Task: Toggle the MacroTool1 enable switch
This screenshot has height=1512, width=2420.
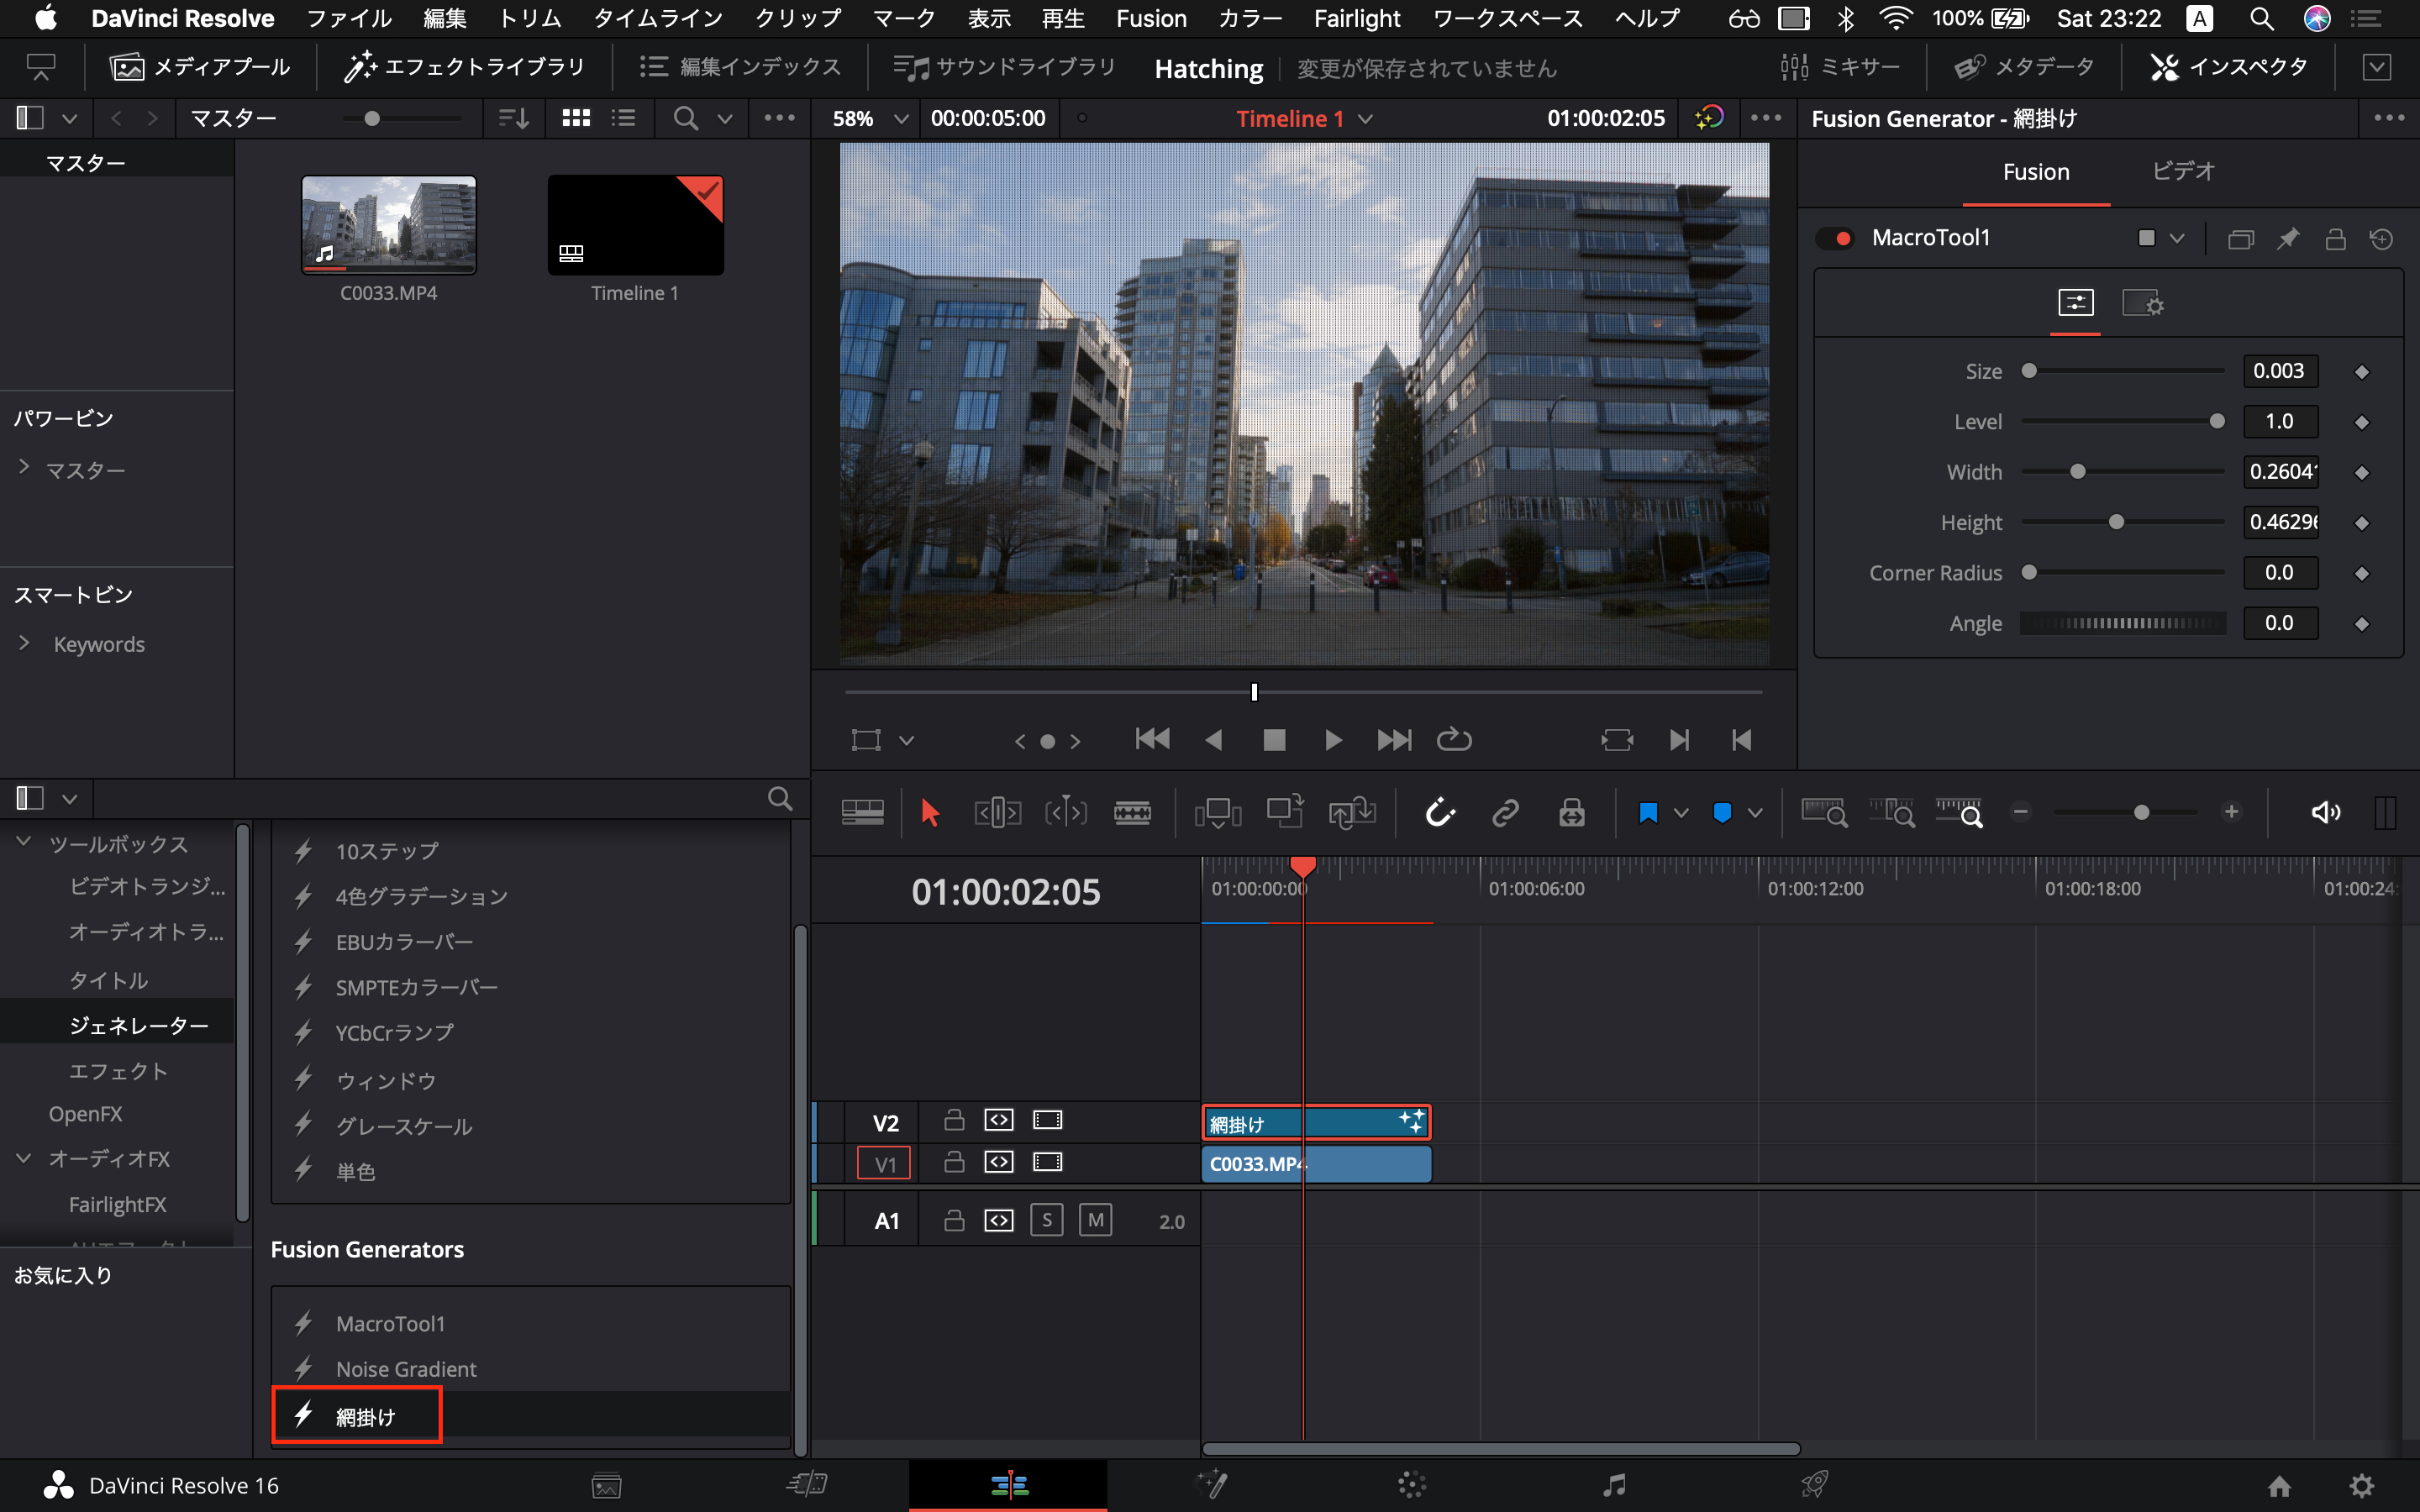Action: click(1836, 238)
